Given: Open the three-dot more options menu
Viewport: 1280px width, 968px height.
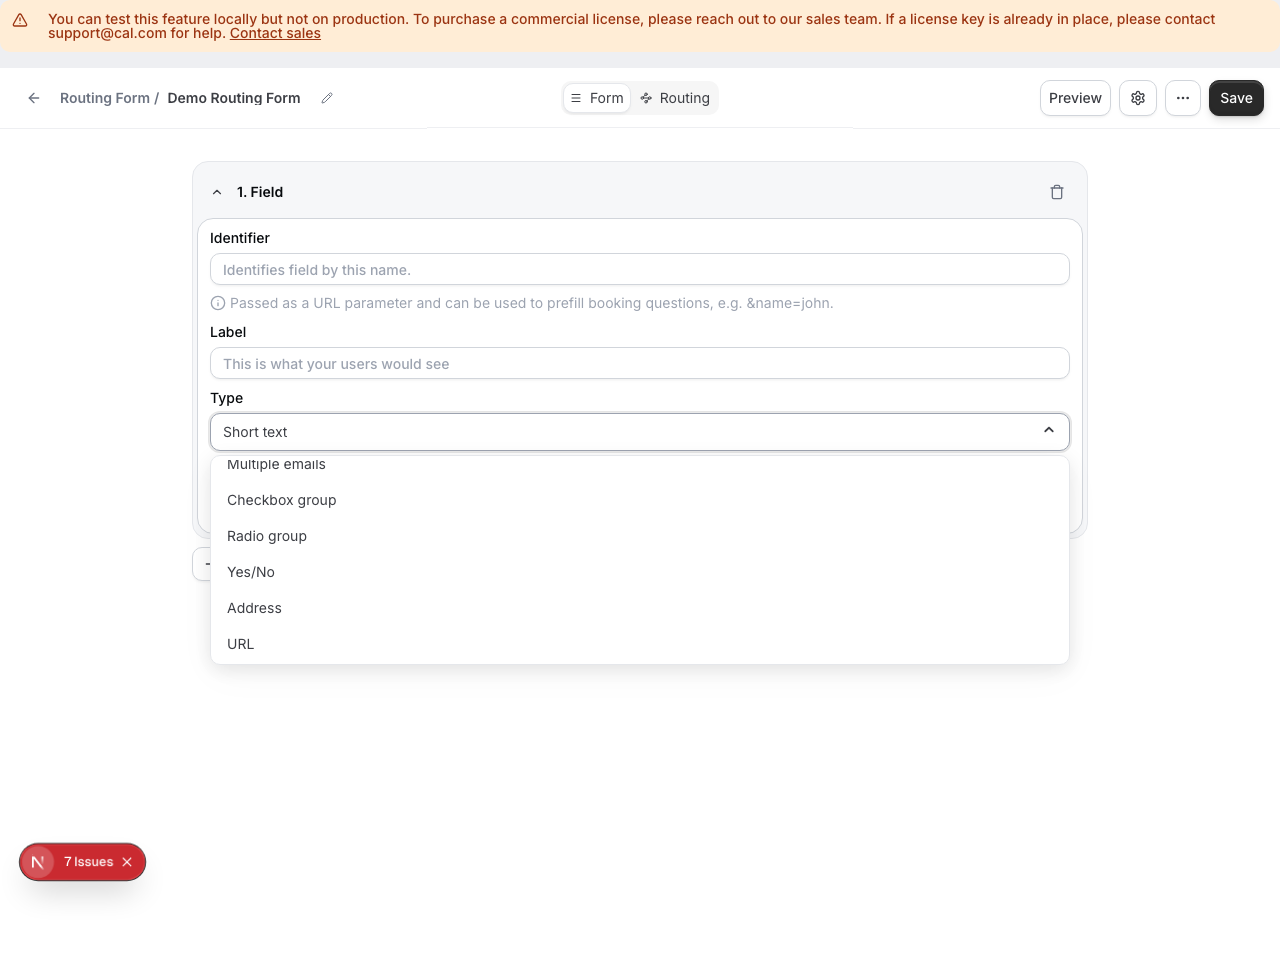Looking at the screenshot, I should [1183, 98].
